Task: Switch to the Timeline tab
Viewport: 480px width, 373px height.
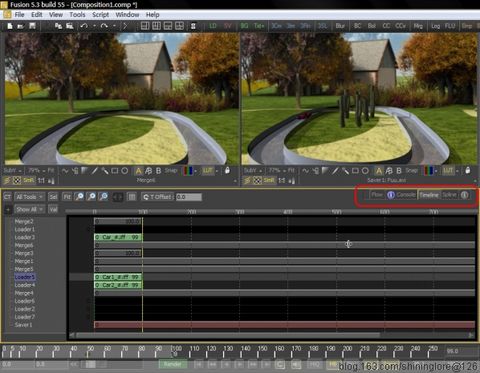Action: click(x=429, y=195)
